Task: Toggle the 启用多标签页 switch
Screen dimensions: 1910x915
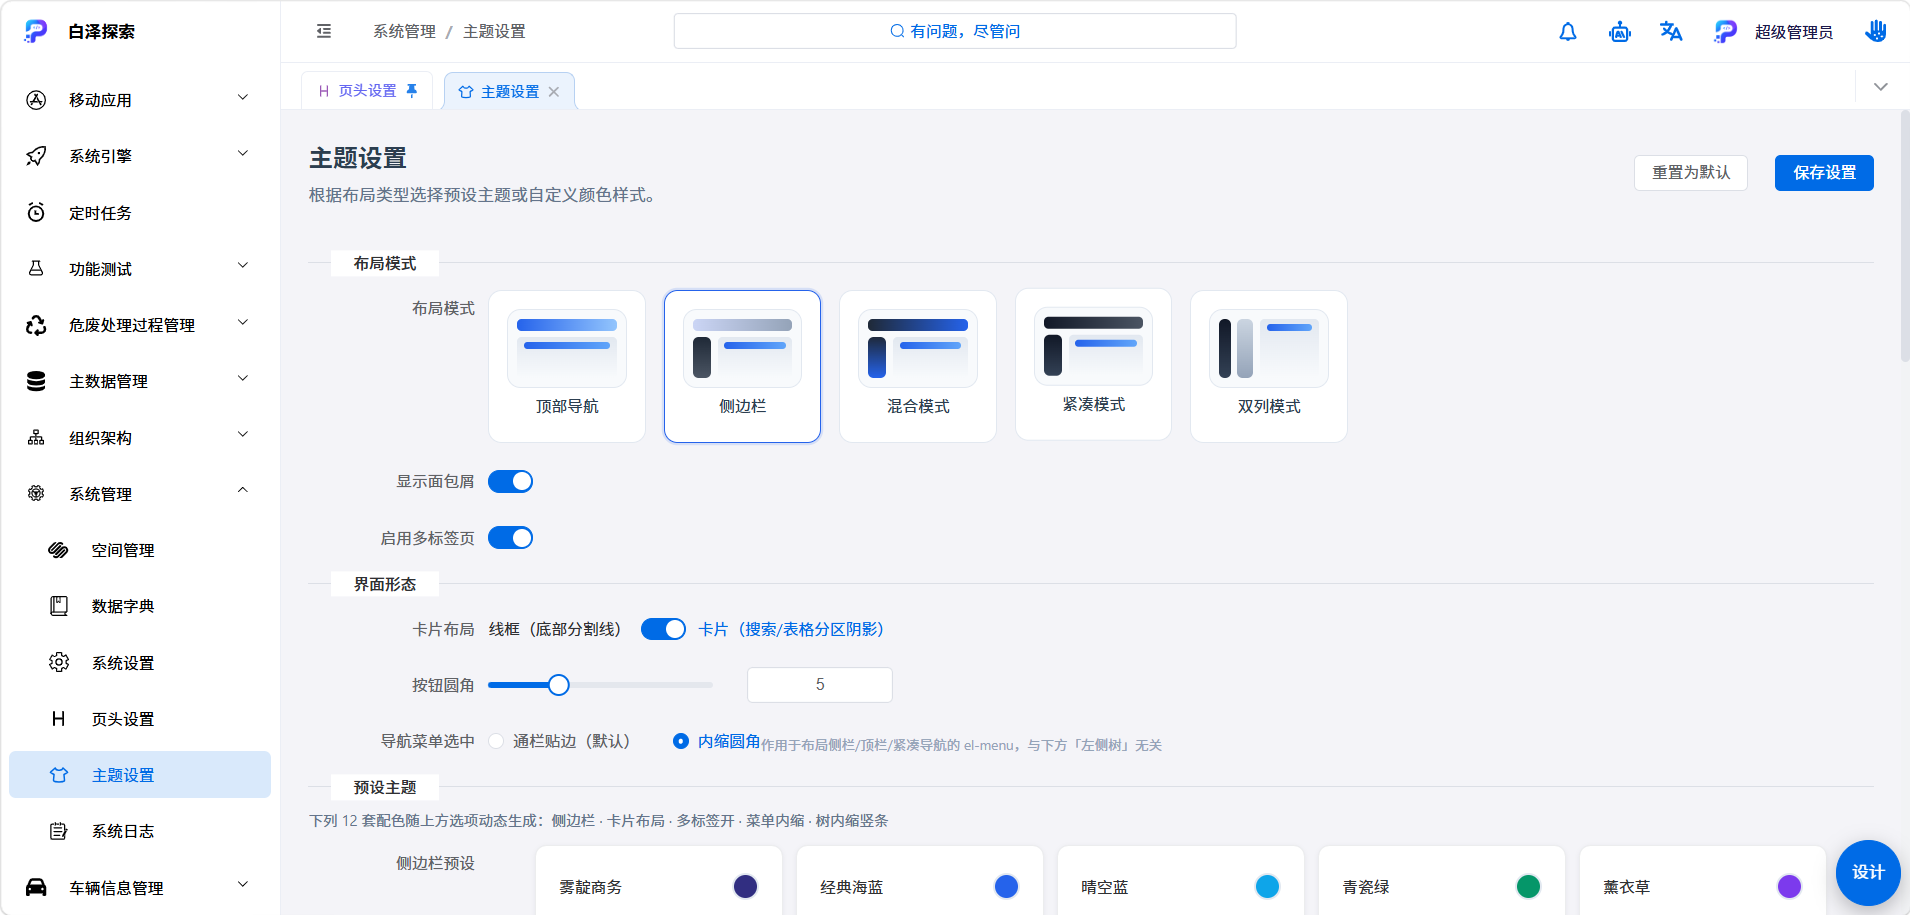Action: point(510,538)
